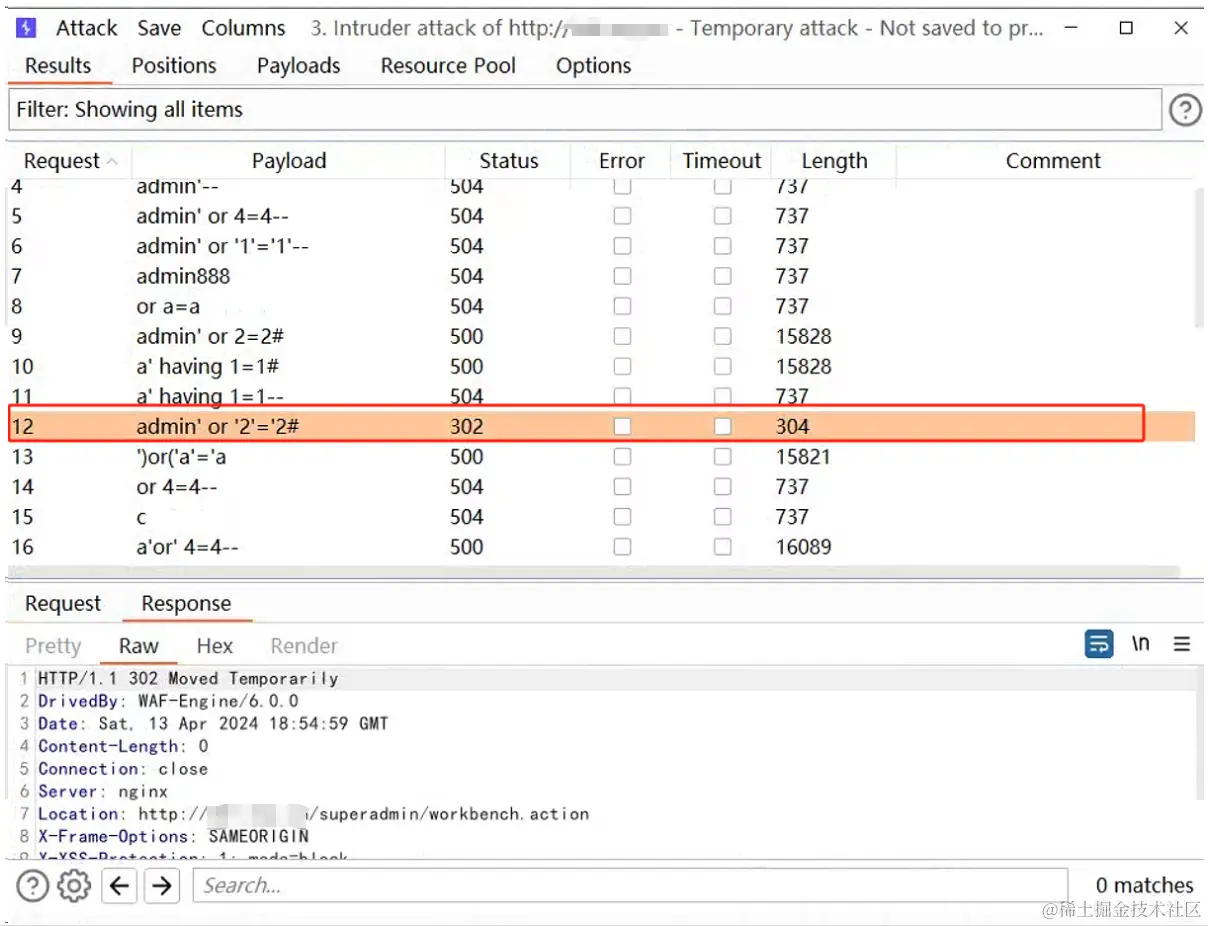The image size is (1208, 926).
Task: Toggle the word wrap icon in response viewer
Action: tap(1099, 644)
